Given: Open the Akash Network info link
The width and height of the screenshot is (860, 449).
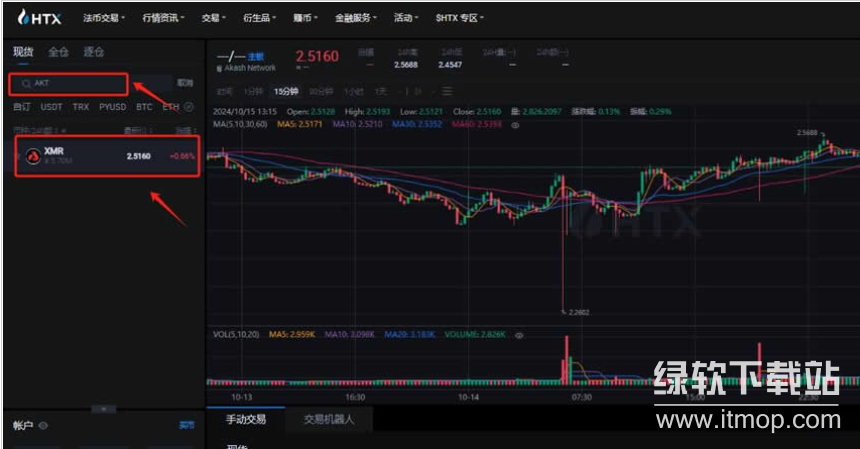Looking at the screenshot, I should pos(250,69).
